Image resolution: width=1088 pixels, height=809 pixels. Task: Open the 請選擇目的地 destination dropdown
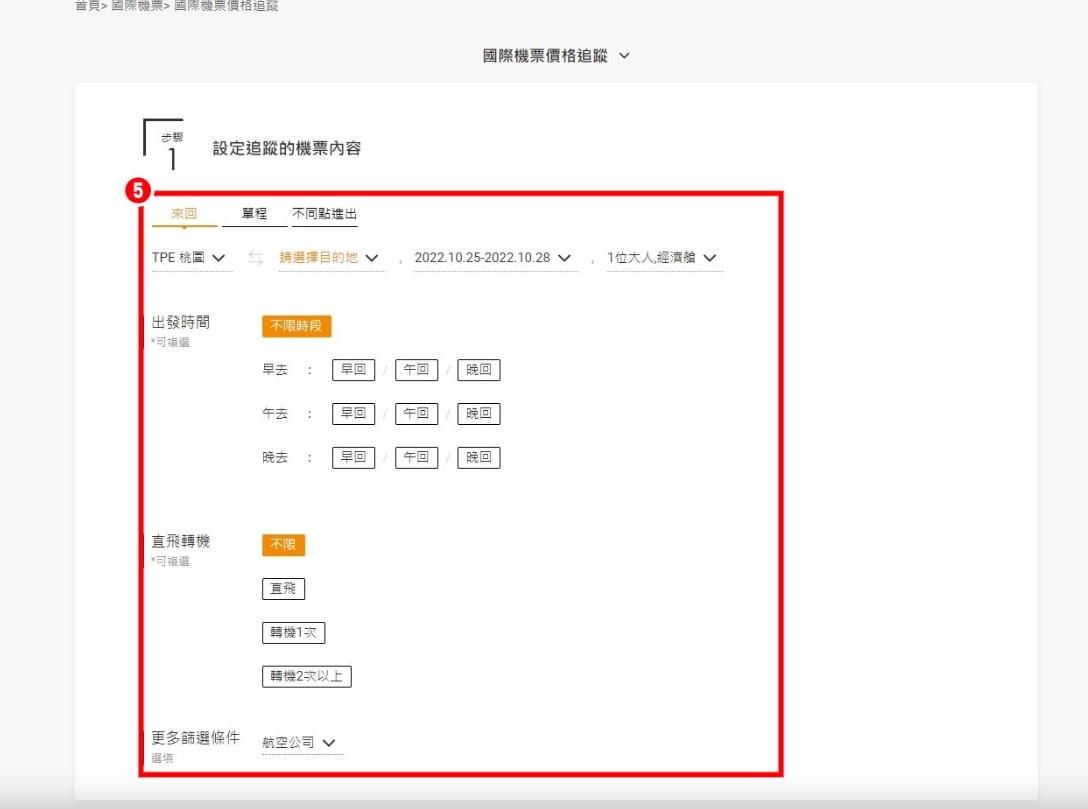coord(329,258)
